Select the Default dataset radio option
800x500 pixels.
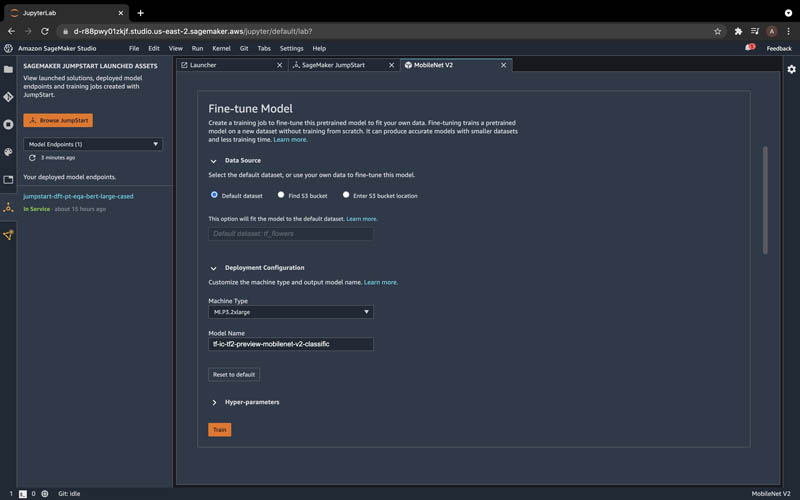[x=214, y=195]
